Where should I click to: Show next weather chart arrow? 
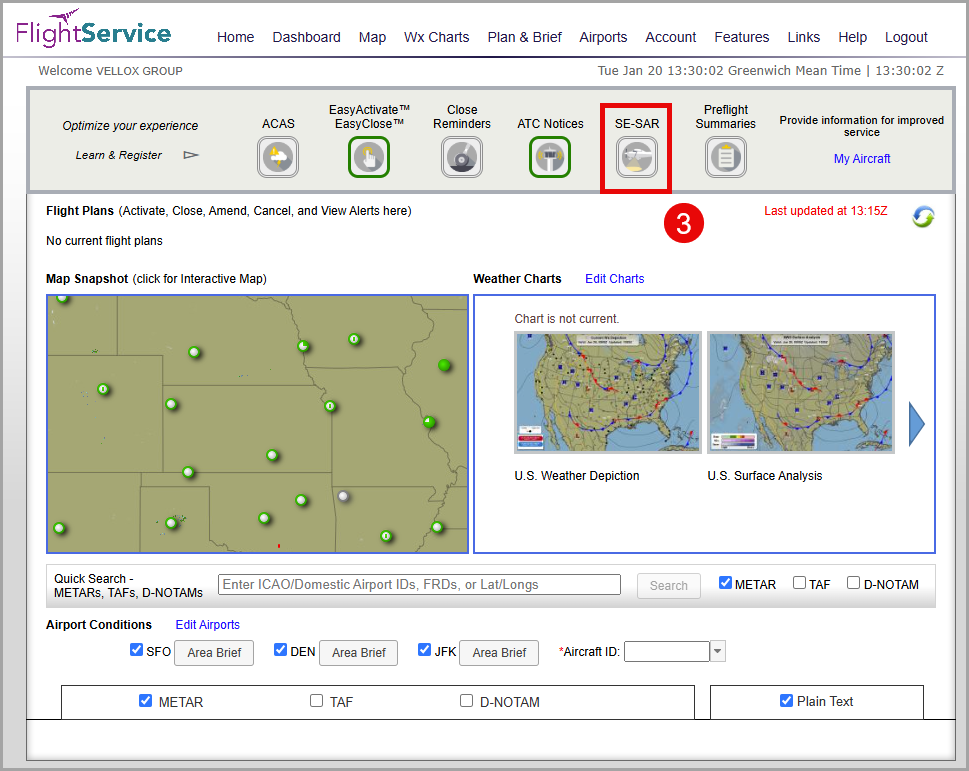click(x=916, y=425)
